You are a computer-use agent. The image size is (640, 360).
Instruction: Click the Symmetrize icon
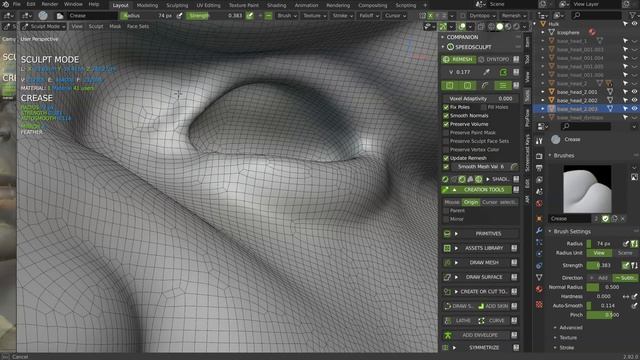click(x=446, y=347)
